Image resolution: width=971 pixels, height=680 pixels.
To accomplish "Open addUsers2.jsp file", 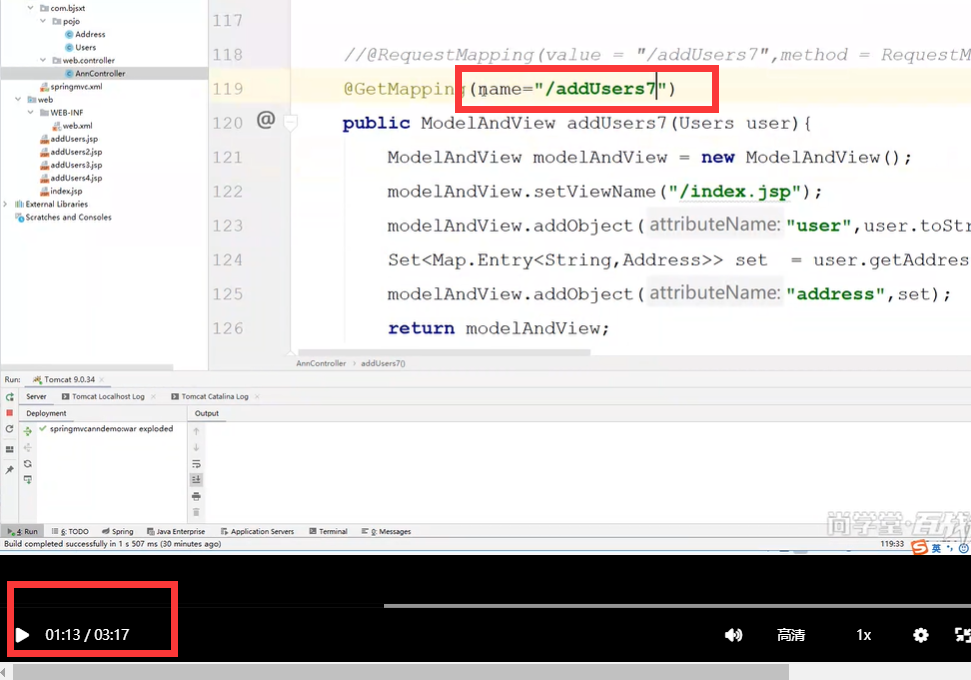I will point(71,152).
